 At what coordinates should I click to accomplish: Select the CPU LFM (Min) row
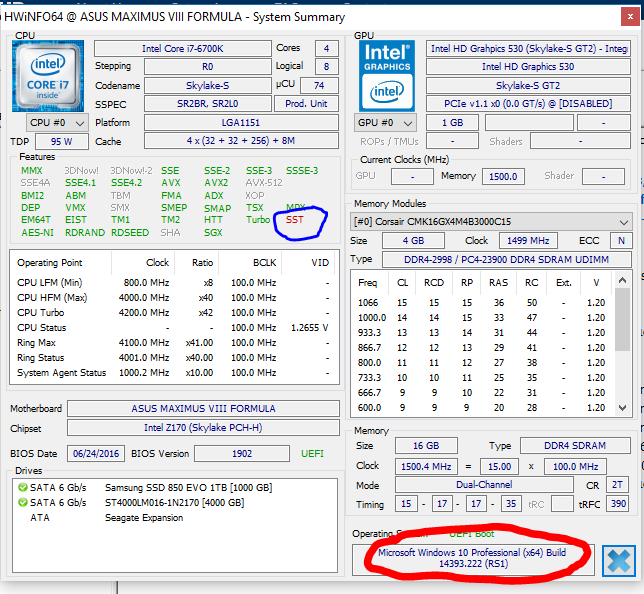click(174, 283)
